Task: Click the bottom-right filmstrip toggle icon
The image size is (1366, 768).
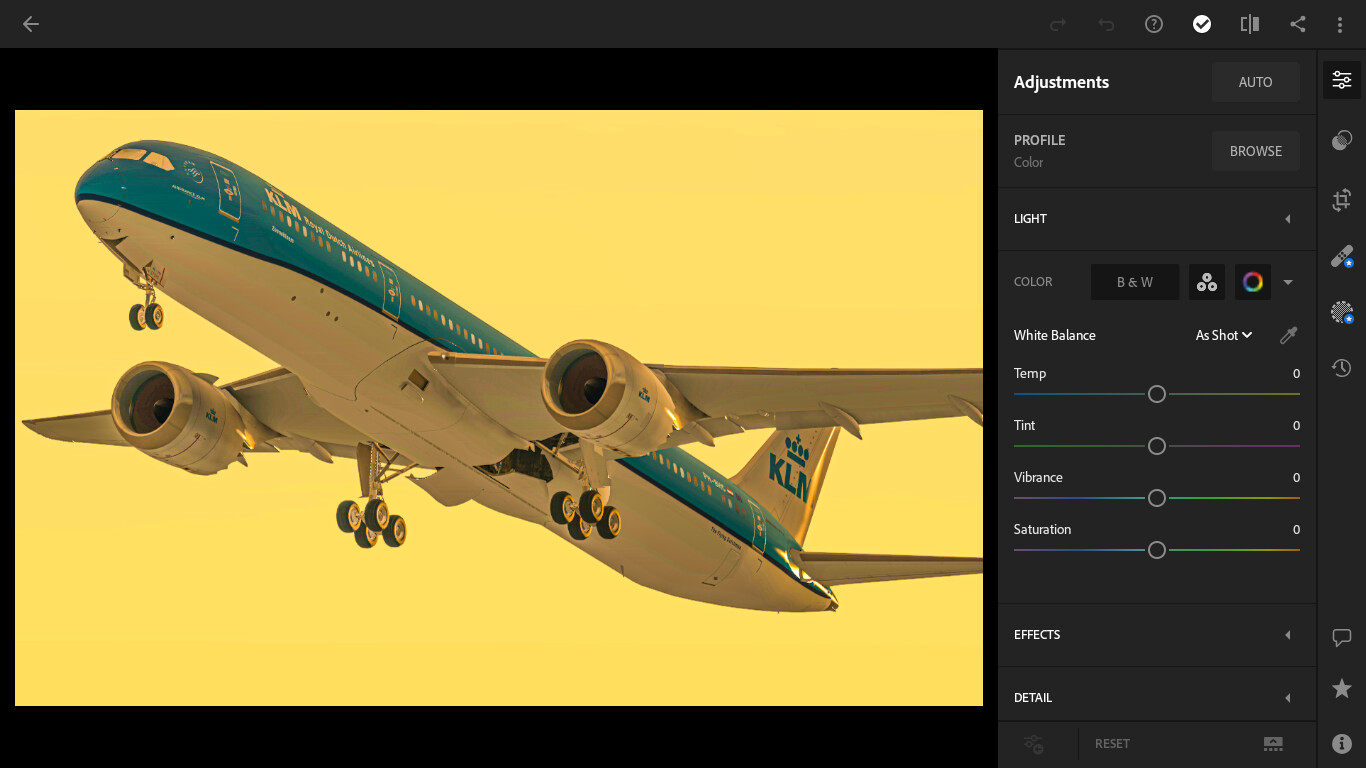Action: pos(1273,743)
